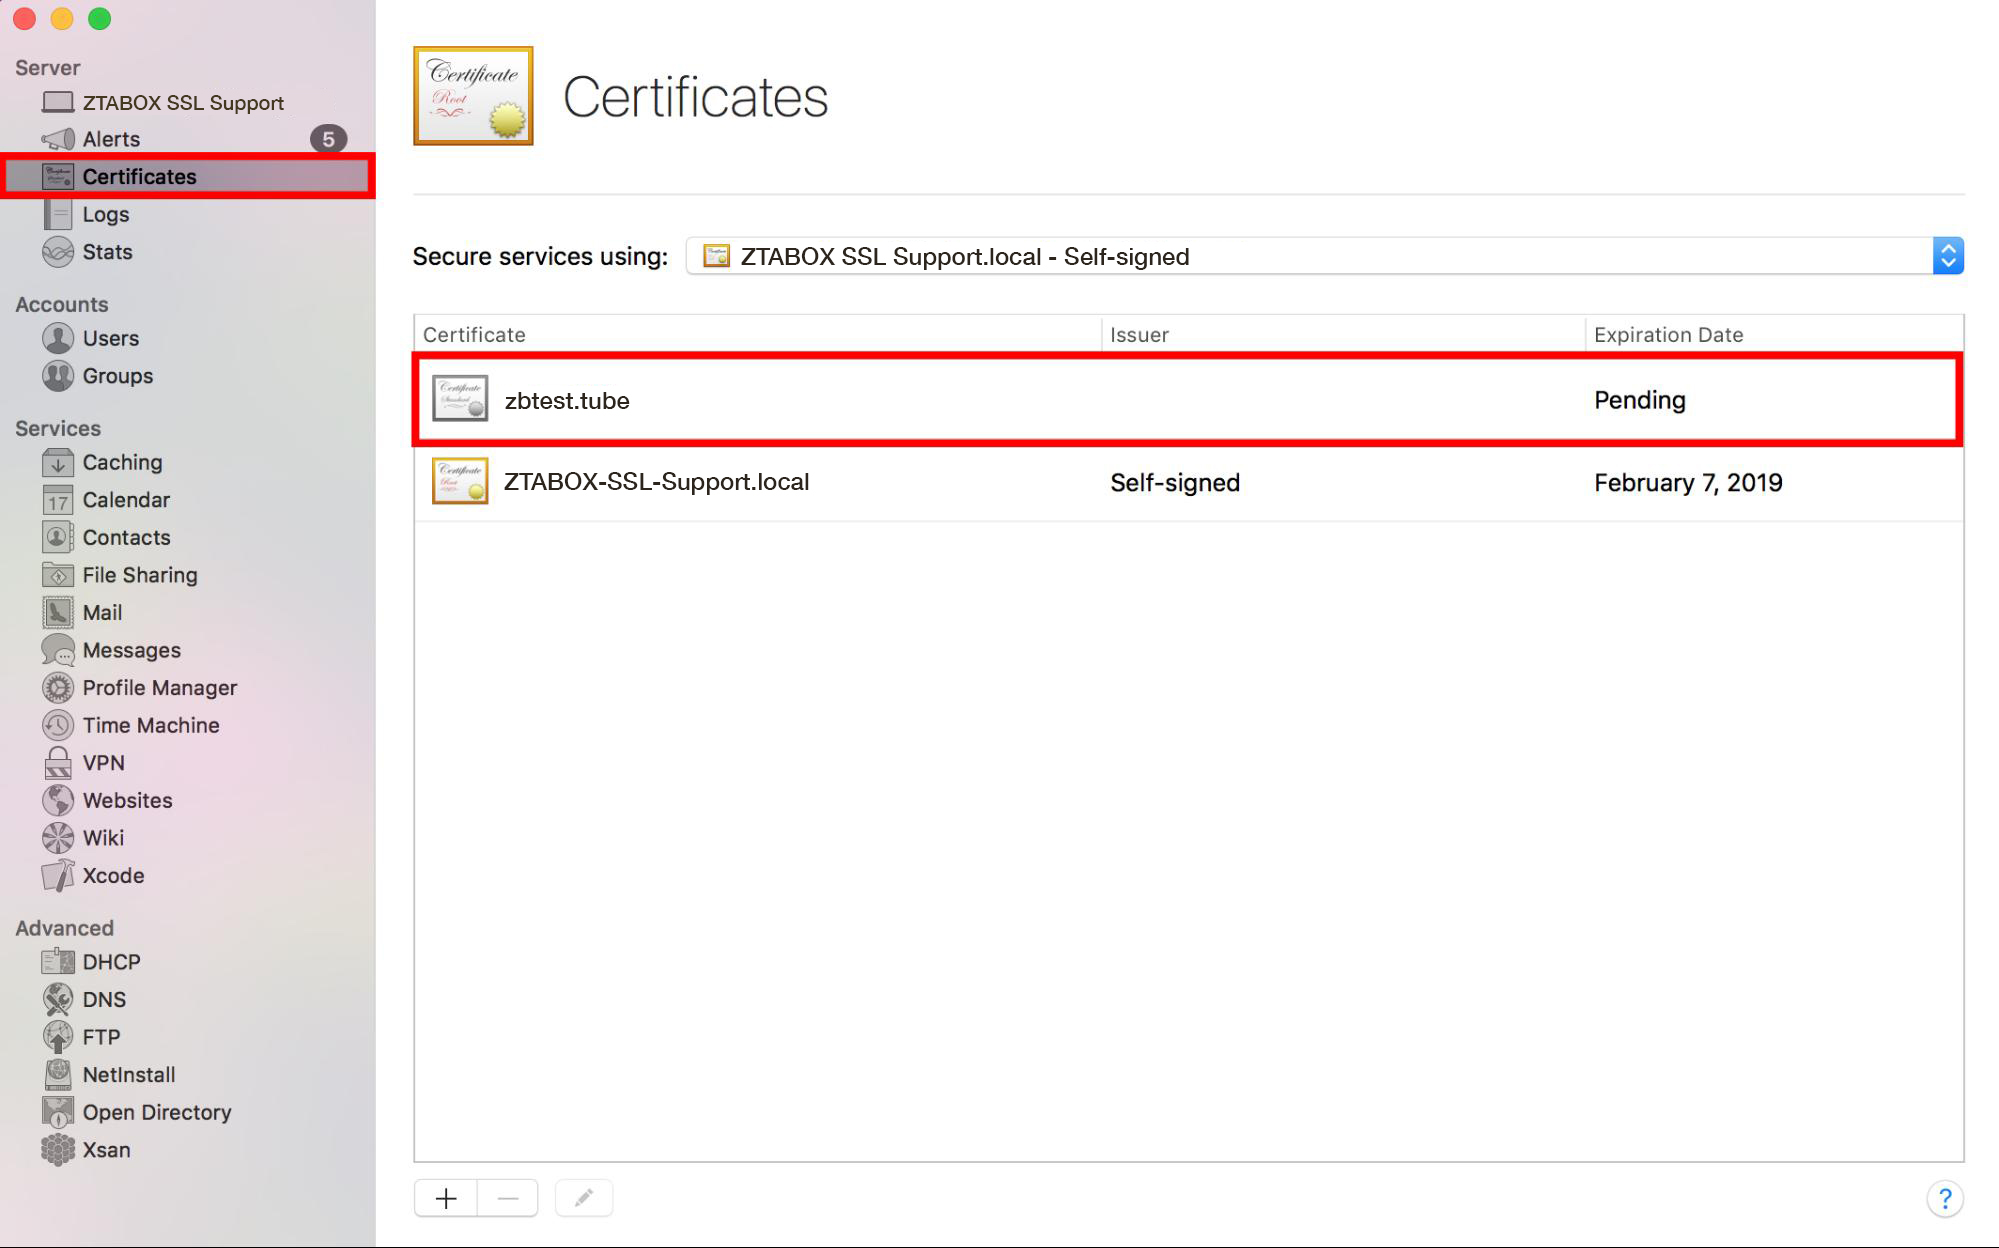Click the Mail stamp icon
The height and width of the screenshot is (1248, 1999).
coord(58,612)
